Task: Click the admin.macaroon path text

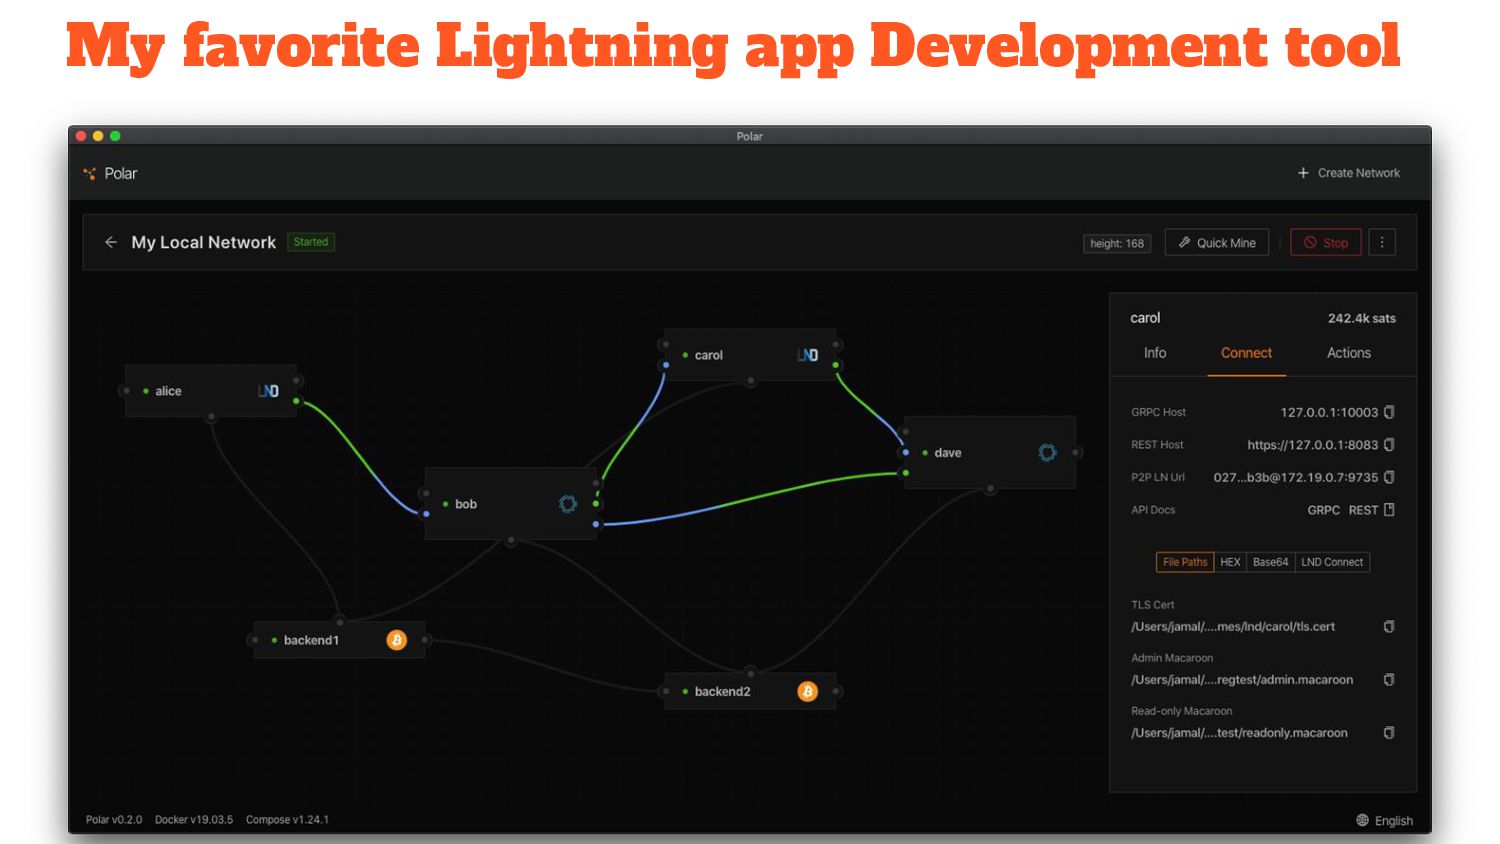Action: (1242, 680)
